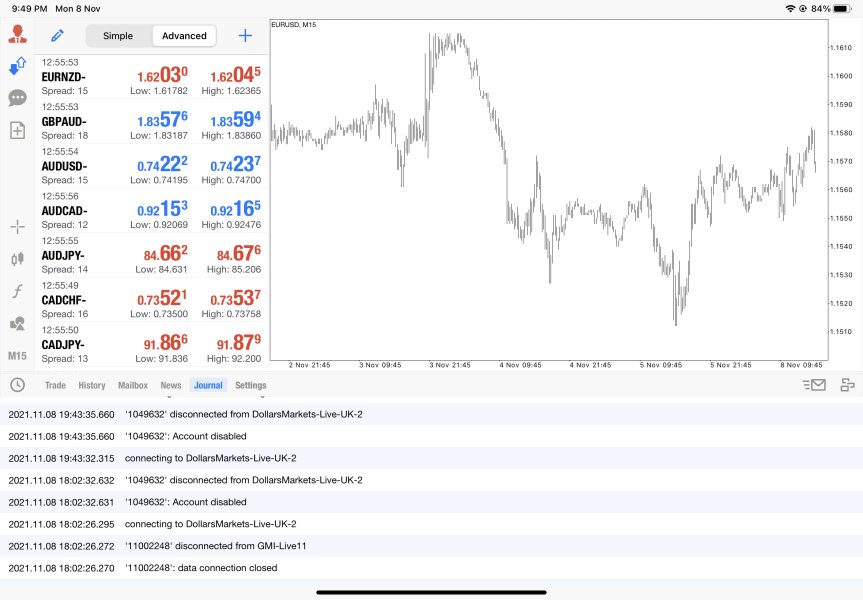This screenshot has height=600, width=863.
Task: Open the accounts person icon
Action: (18, 34)
